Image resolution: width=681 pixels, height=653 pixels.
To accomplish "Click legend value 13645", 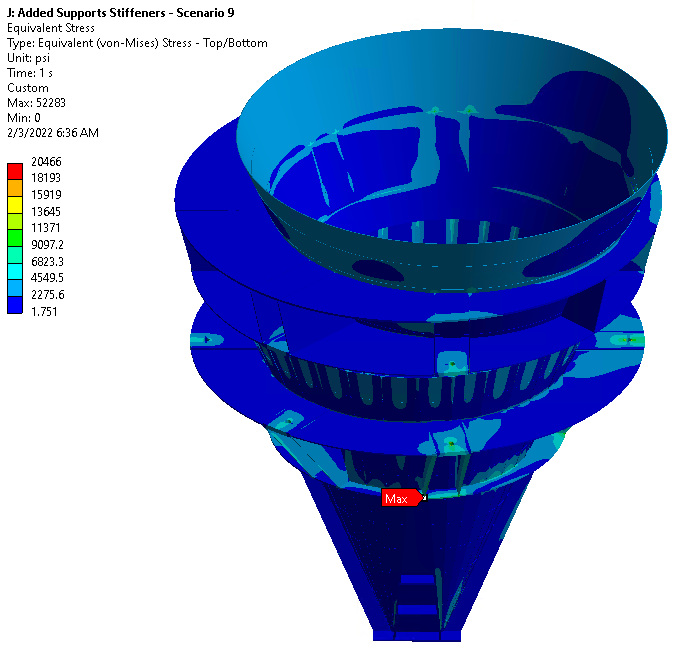I will coord(46,212).
